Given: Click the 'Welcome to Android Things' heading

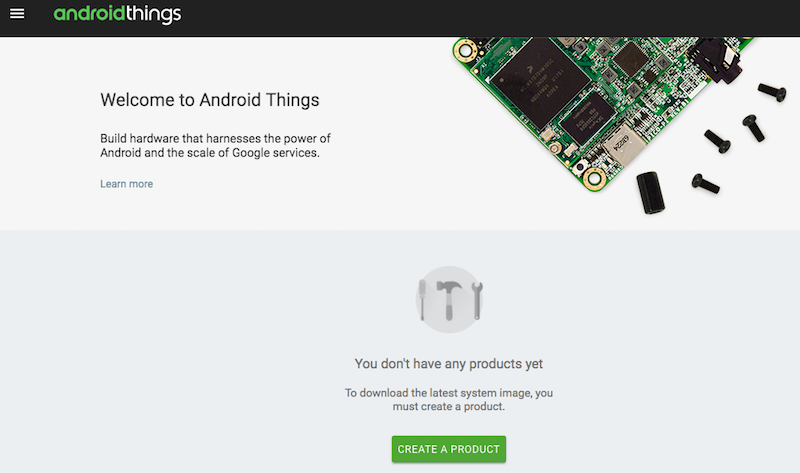Looking at the screenshot, I should tap(210, 100).
